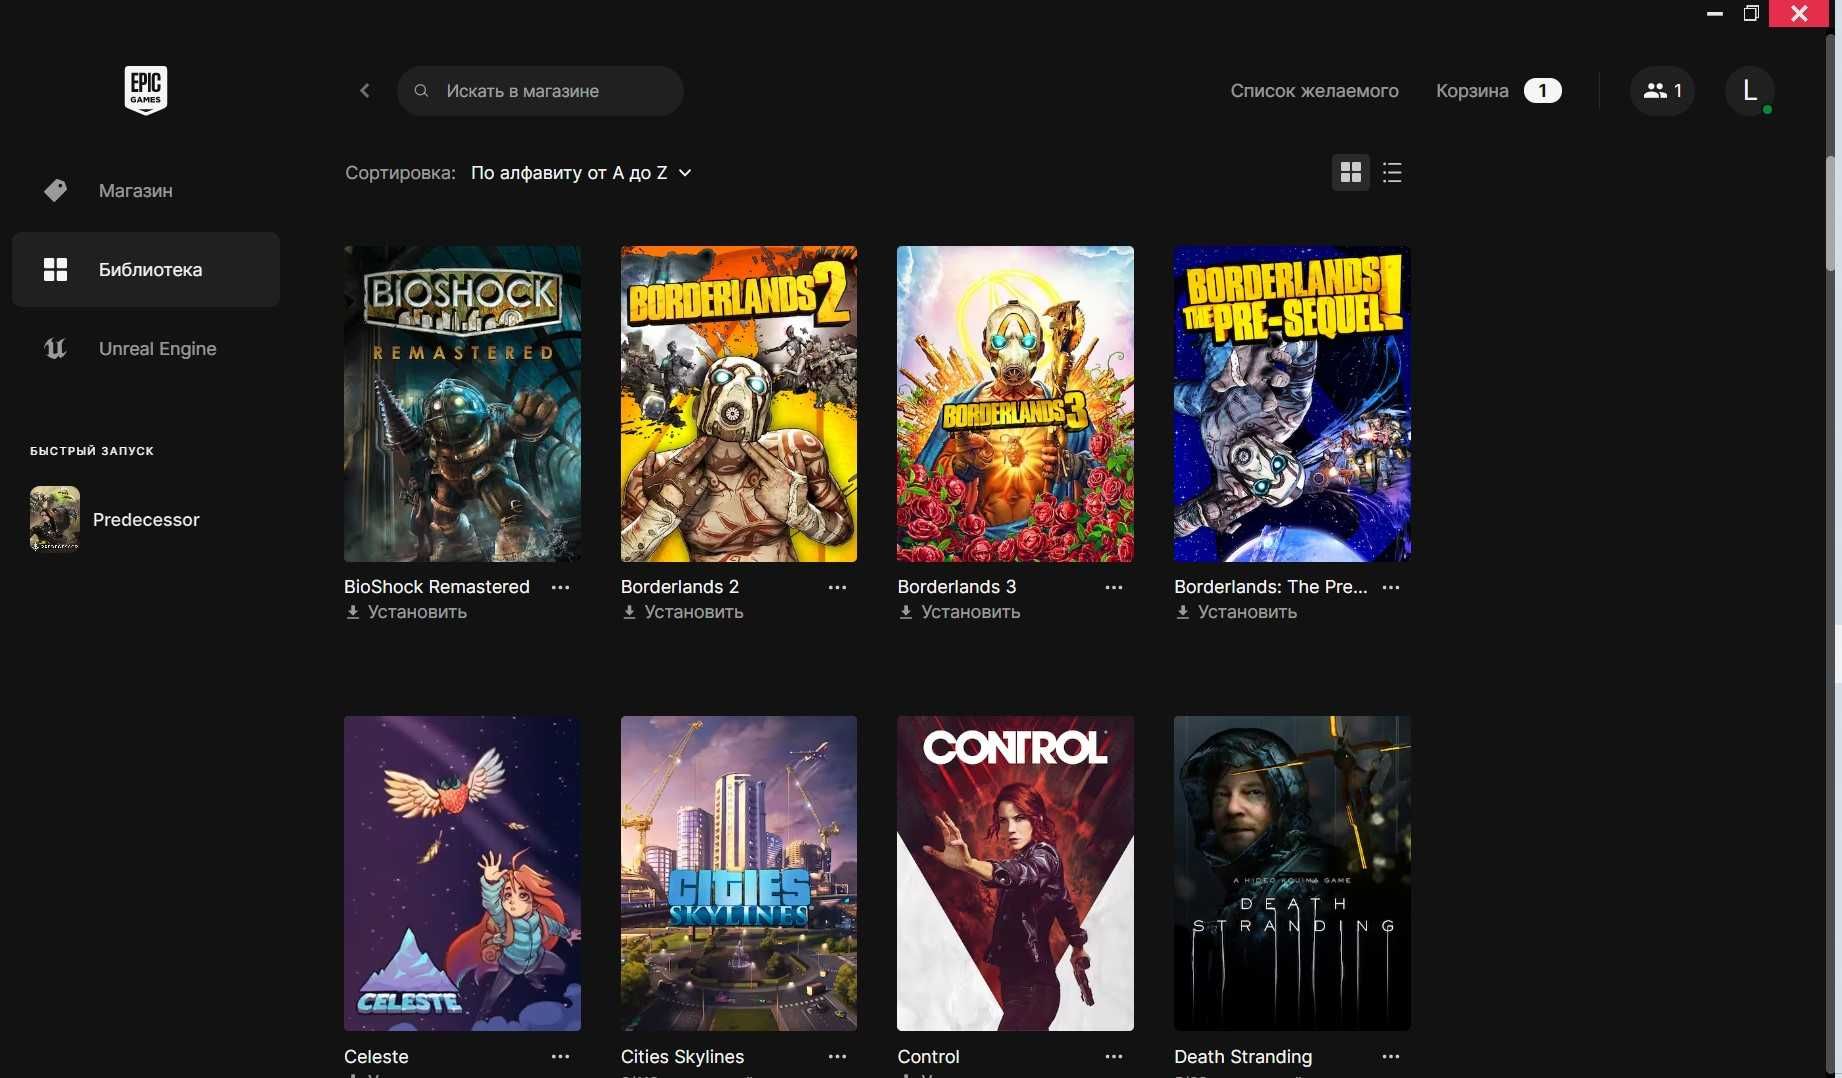The height and width of the screenshot is (1078, 1842).
Task: Switch to grid view
Action: click(x=1351, y=173)
